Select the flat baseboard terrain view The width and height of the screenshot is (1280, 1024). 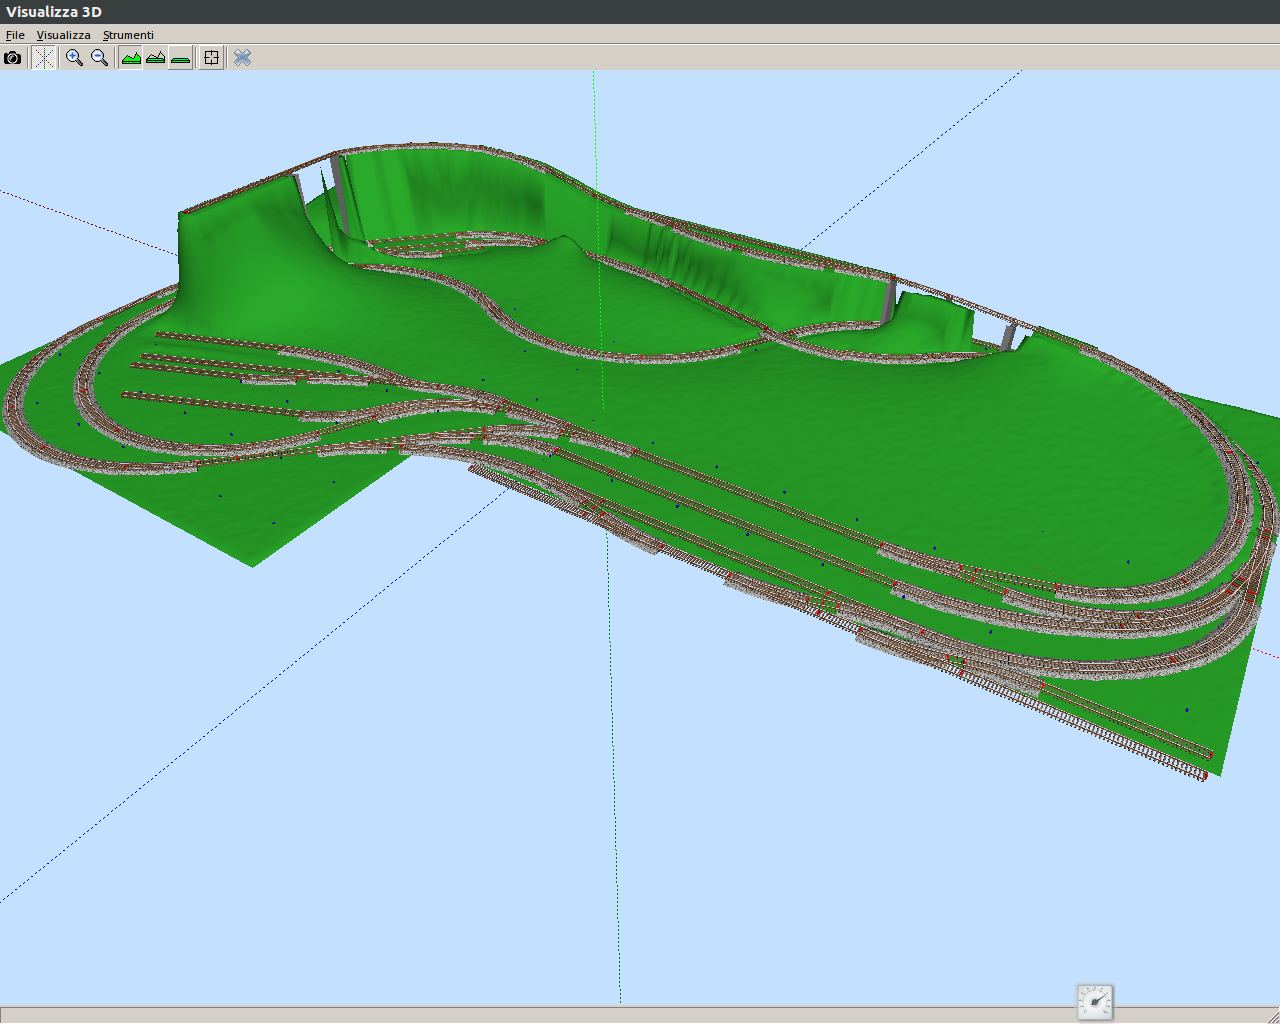pos(180,58)
